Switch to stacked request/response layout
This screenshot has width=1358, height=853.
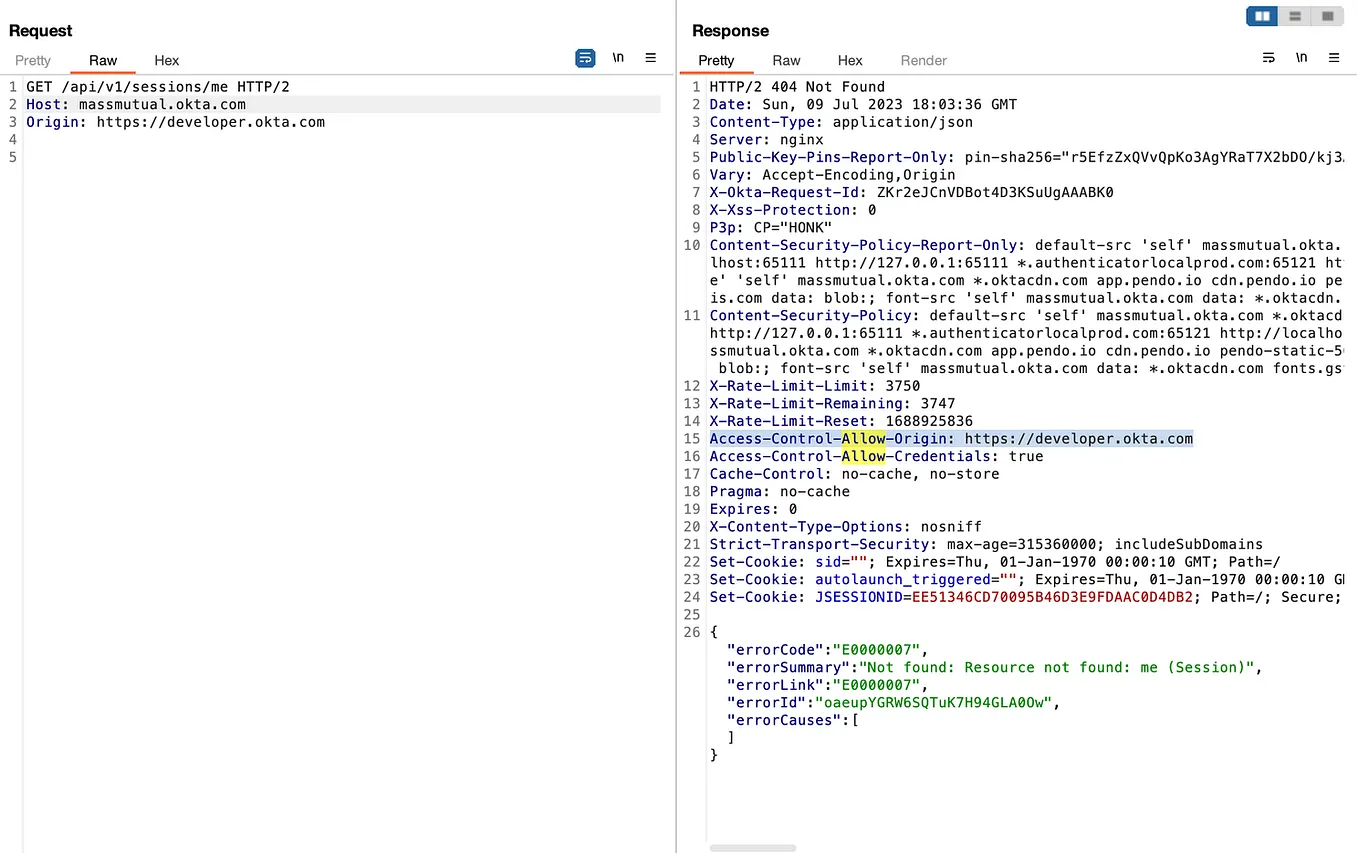point(1294,16)
